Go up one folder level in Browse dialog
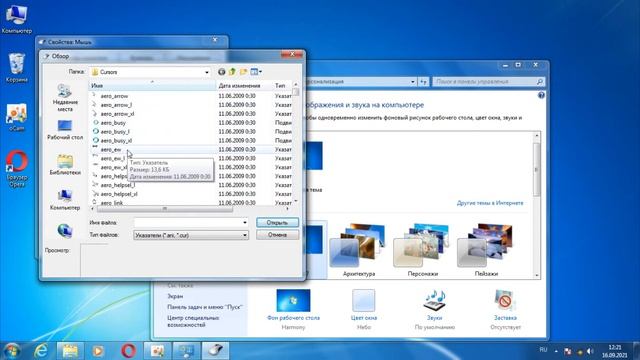The height and width of the screenshot is (360, 640). pyautogui.click(x=232, y=72)
